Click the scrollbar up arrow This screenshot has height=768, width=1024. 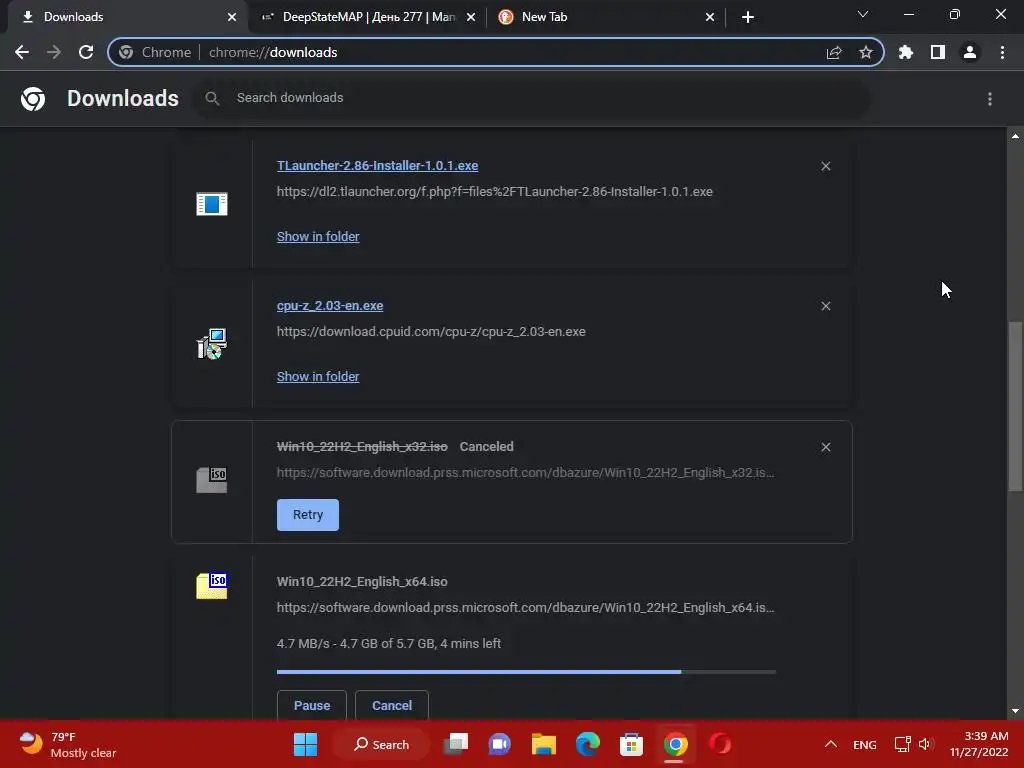1015,136
